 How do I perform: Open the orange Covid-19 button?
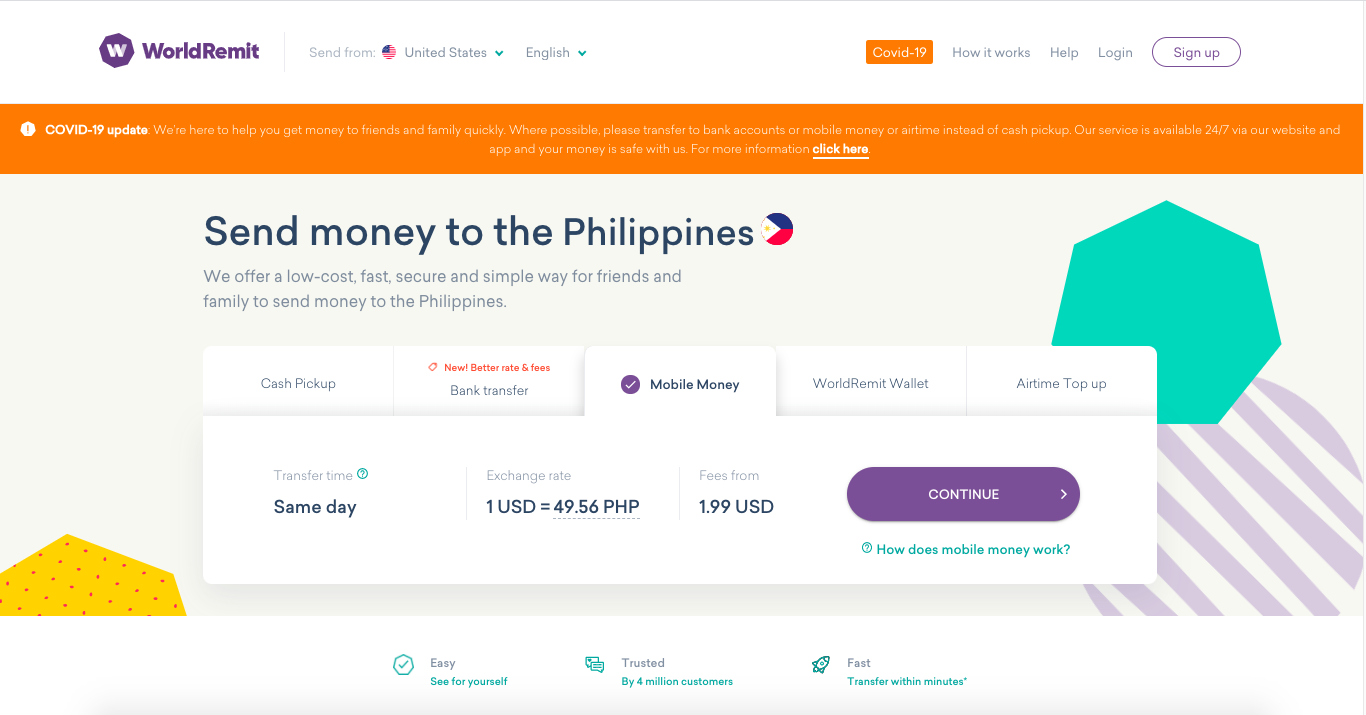[899, 52]
